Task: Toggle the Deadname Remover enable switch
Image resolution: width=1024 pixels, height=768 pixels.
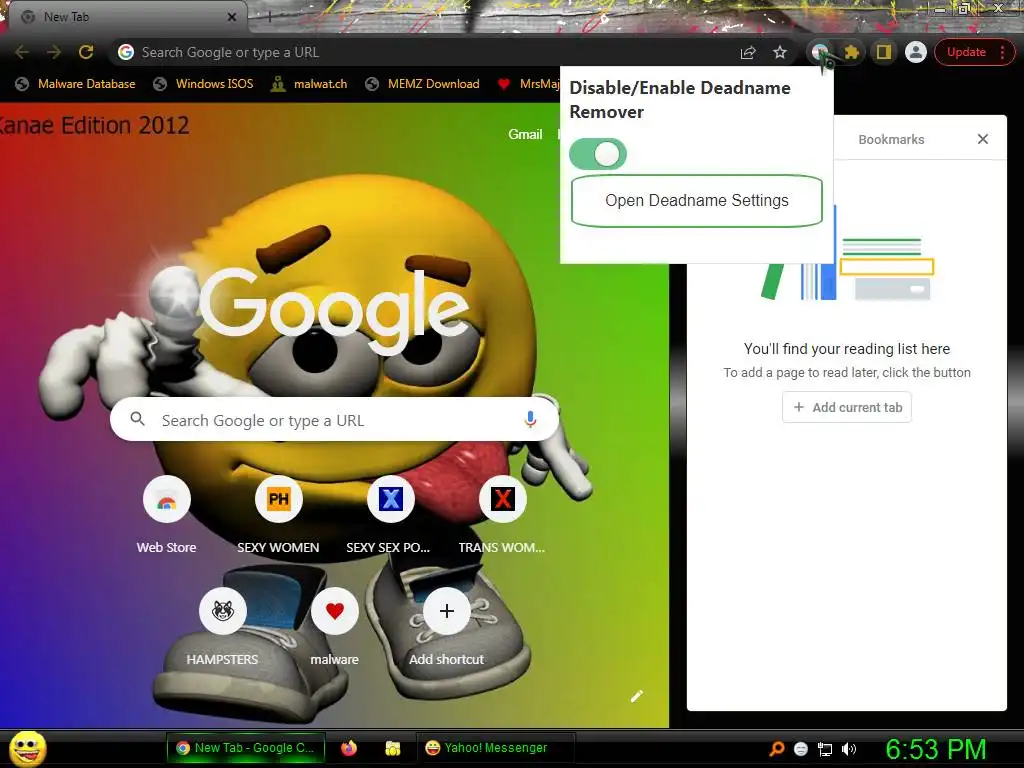Action: point(598,154)
